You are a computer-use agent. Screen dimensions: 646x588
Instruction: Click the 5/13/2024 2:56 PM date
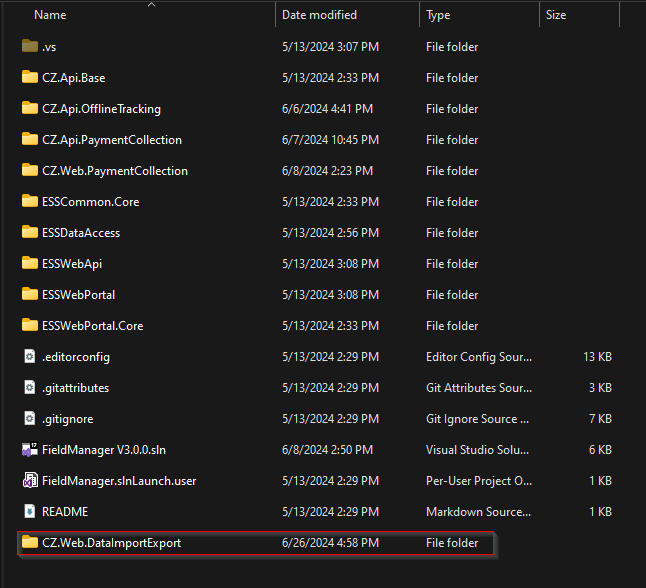pyautogui.click(x=330, y=233)
